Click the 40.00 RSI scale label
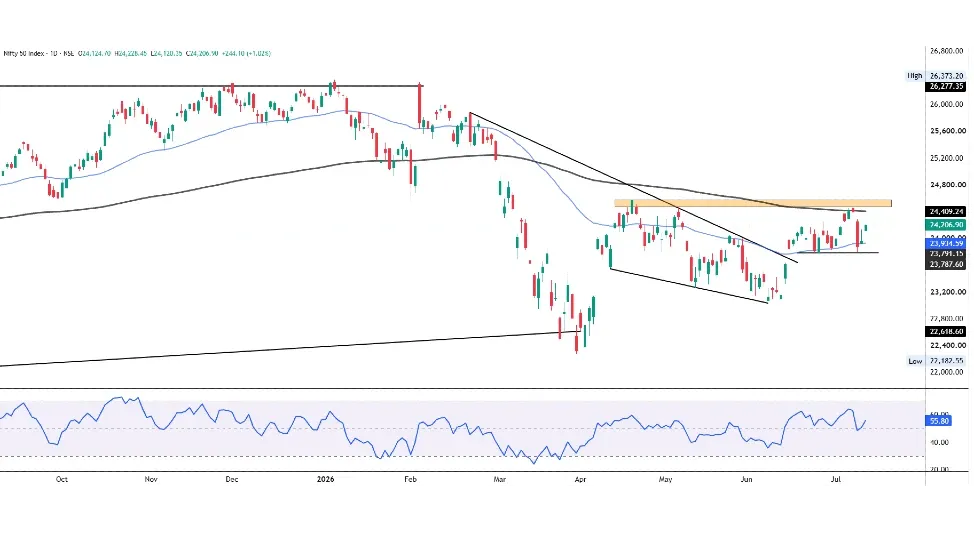 [939, 442]
